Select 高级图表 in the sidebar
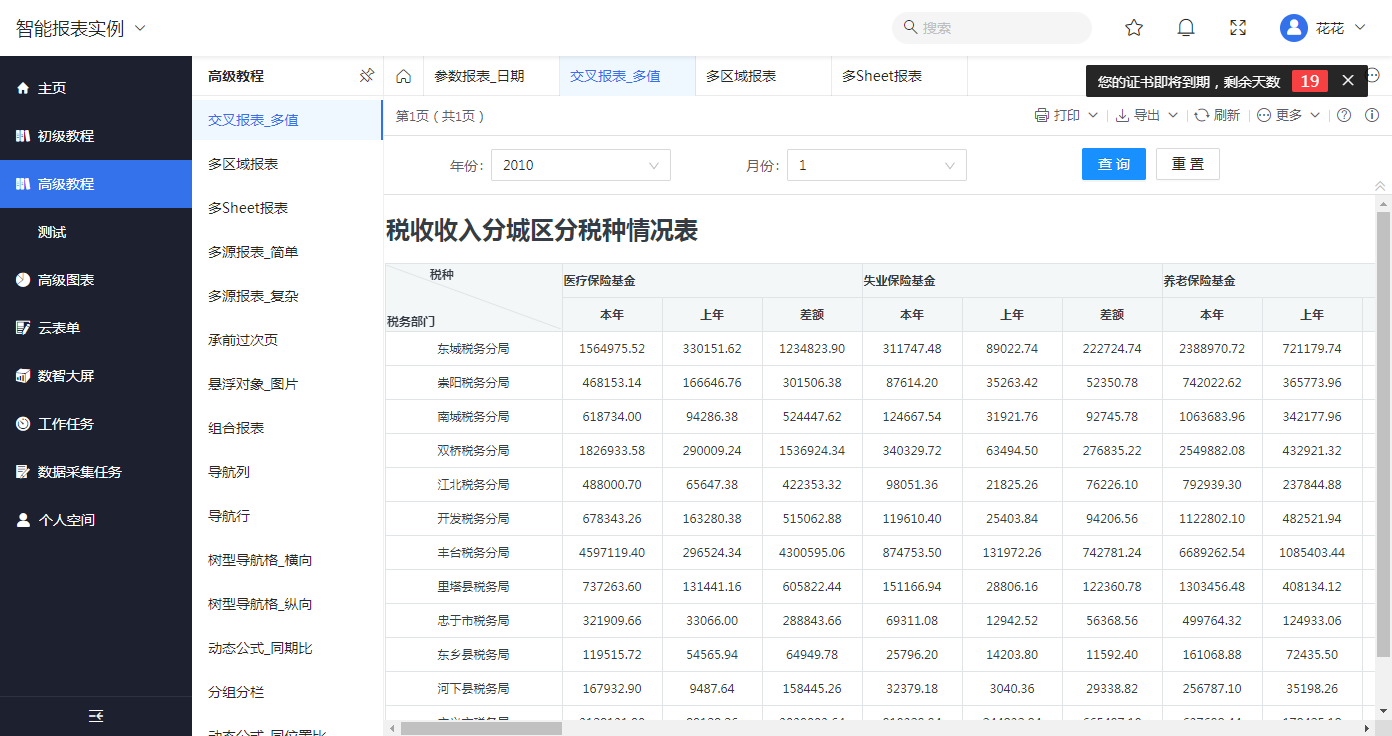 pyautogui.click(x=66, y=280)
